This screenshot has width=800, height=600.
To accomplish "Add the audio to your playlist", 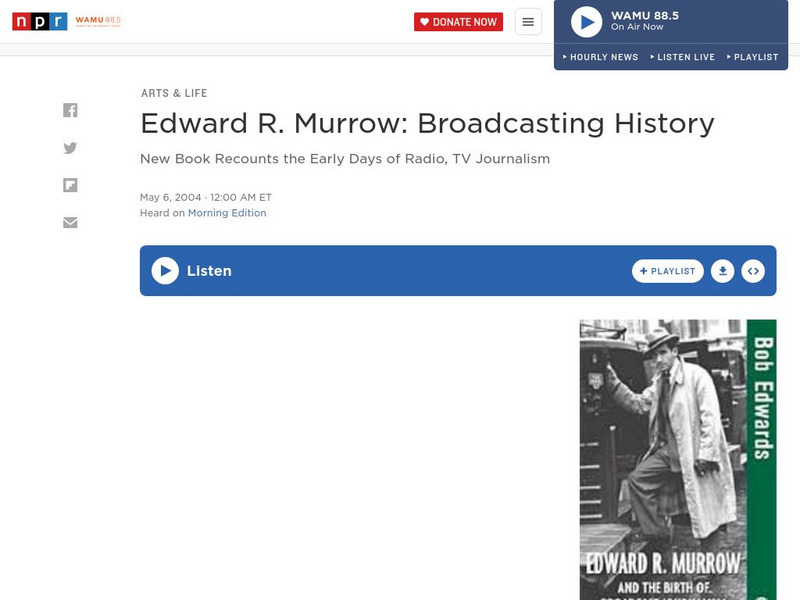I will (668, 270).
